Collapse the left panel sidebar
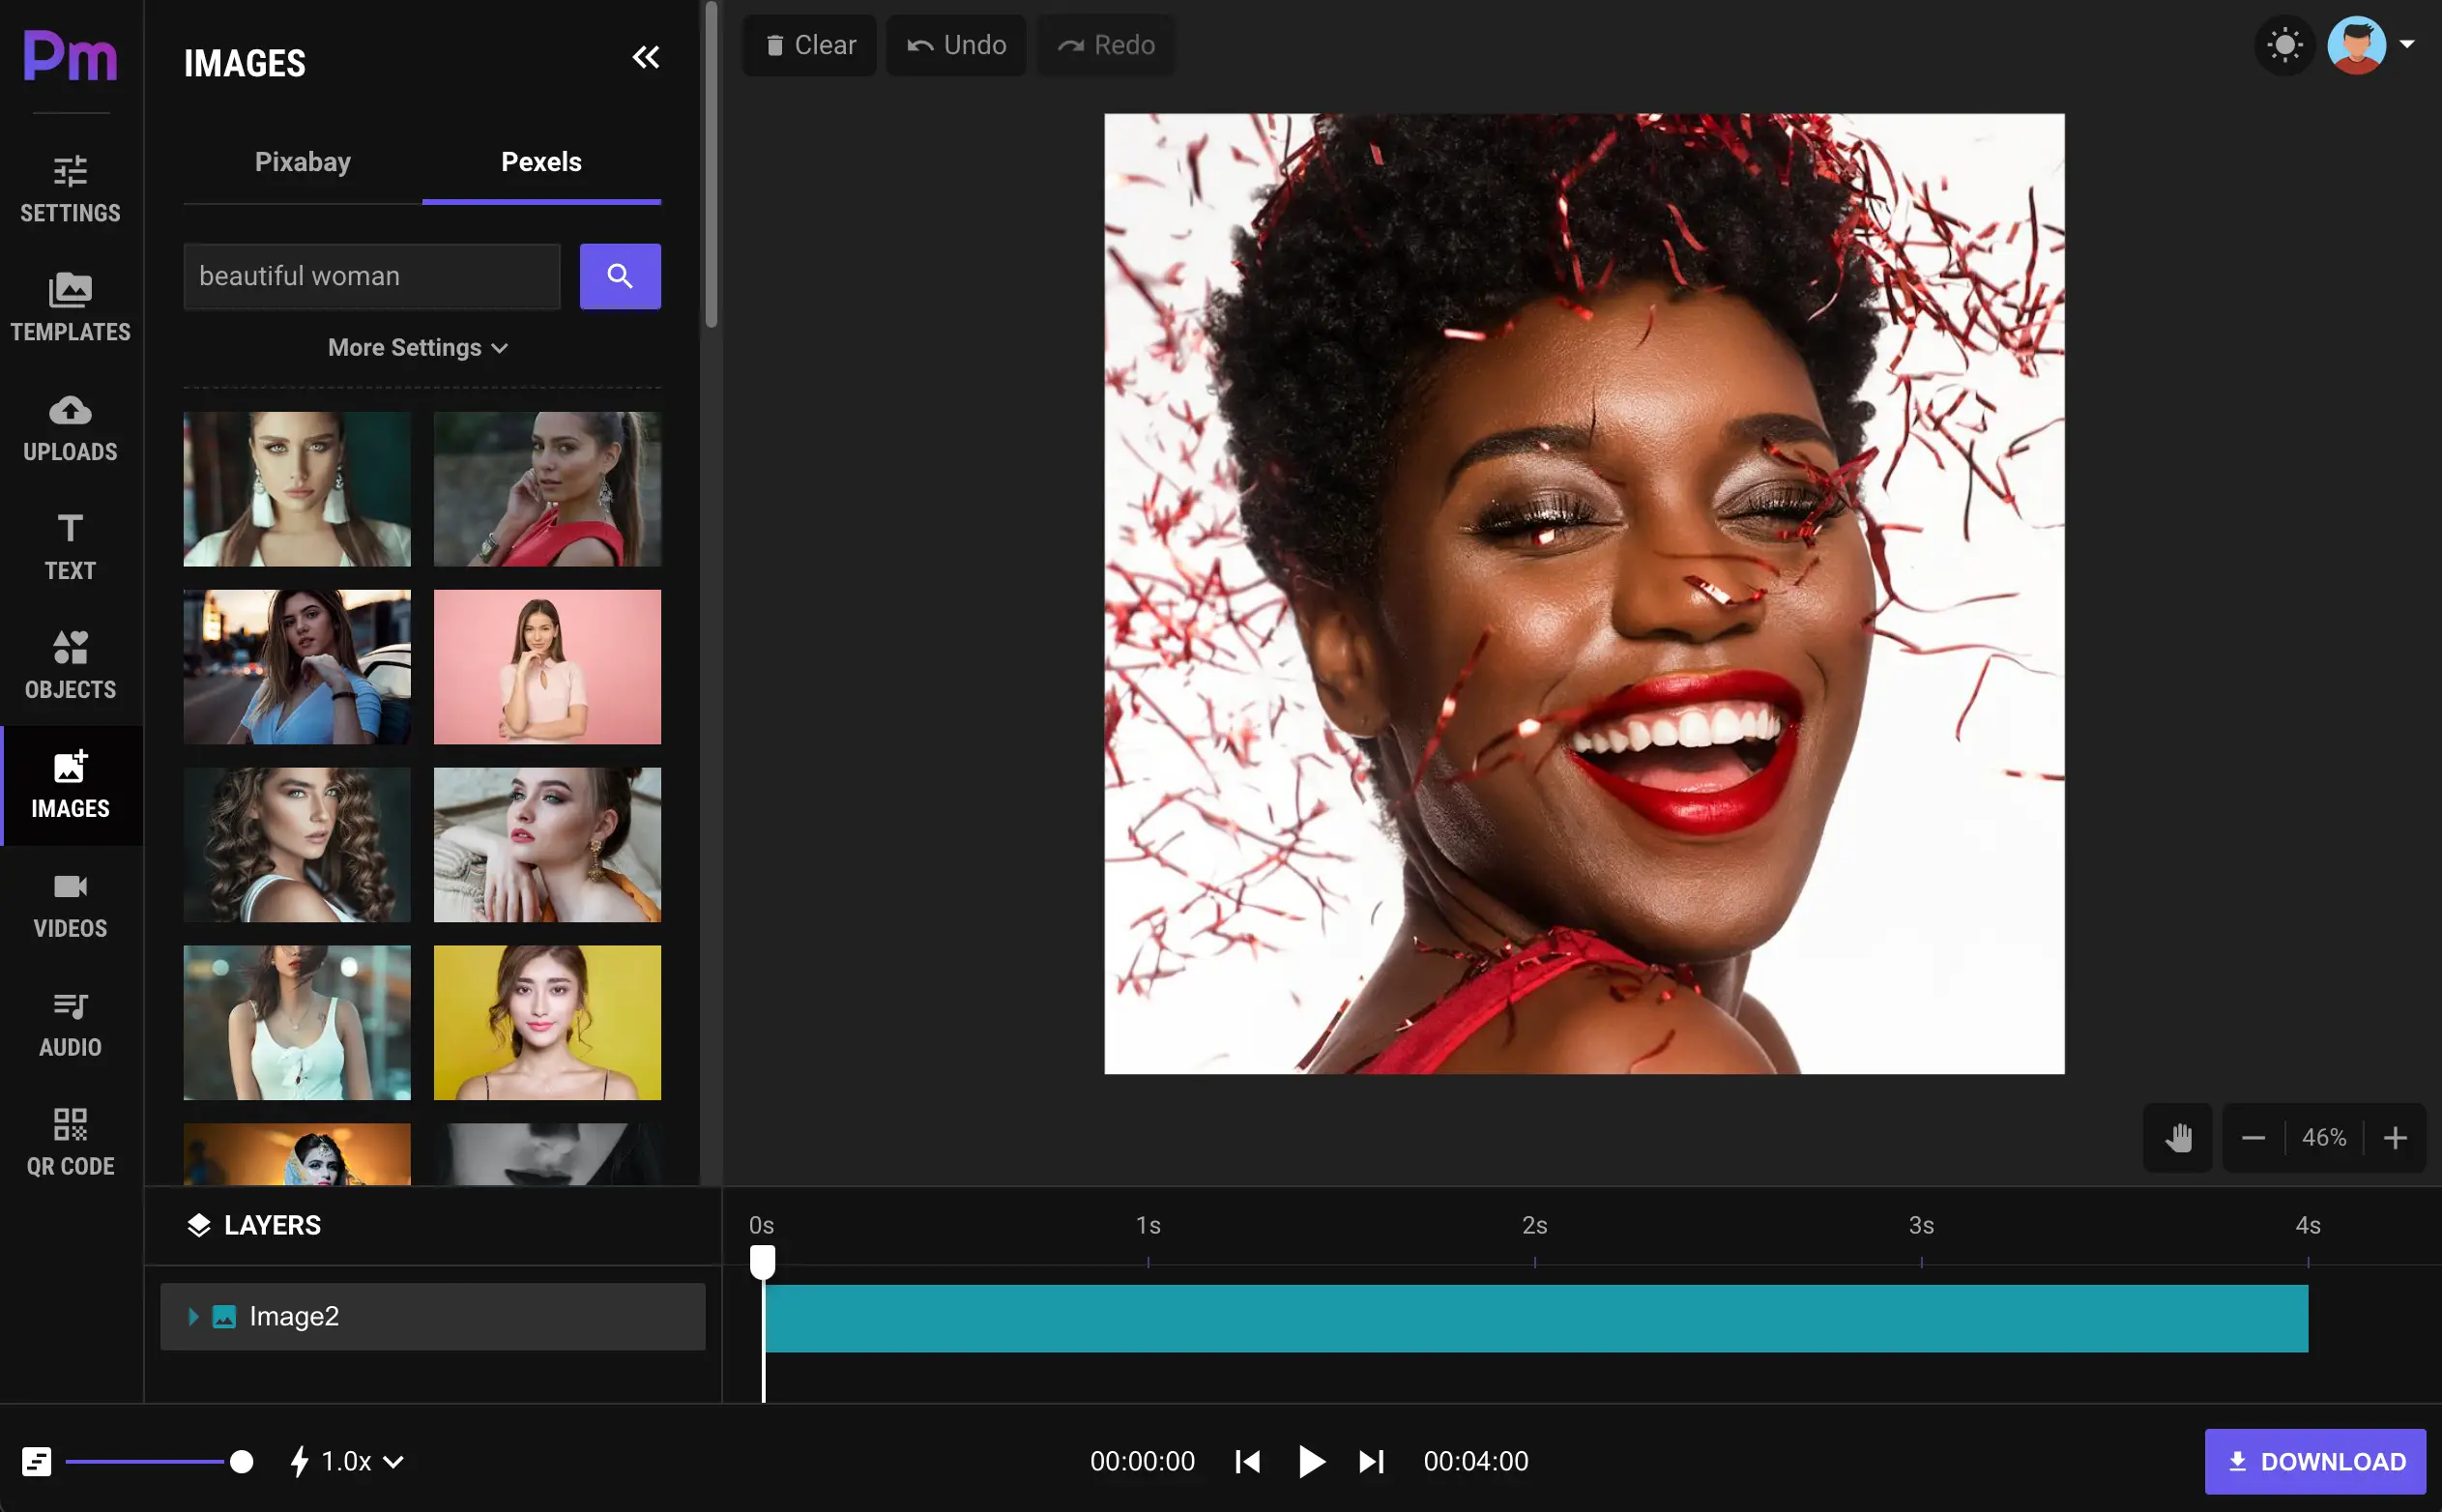2442x1512 pixels. [646, 58]
